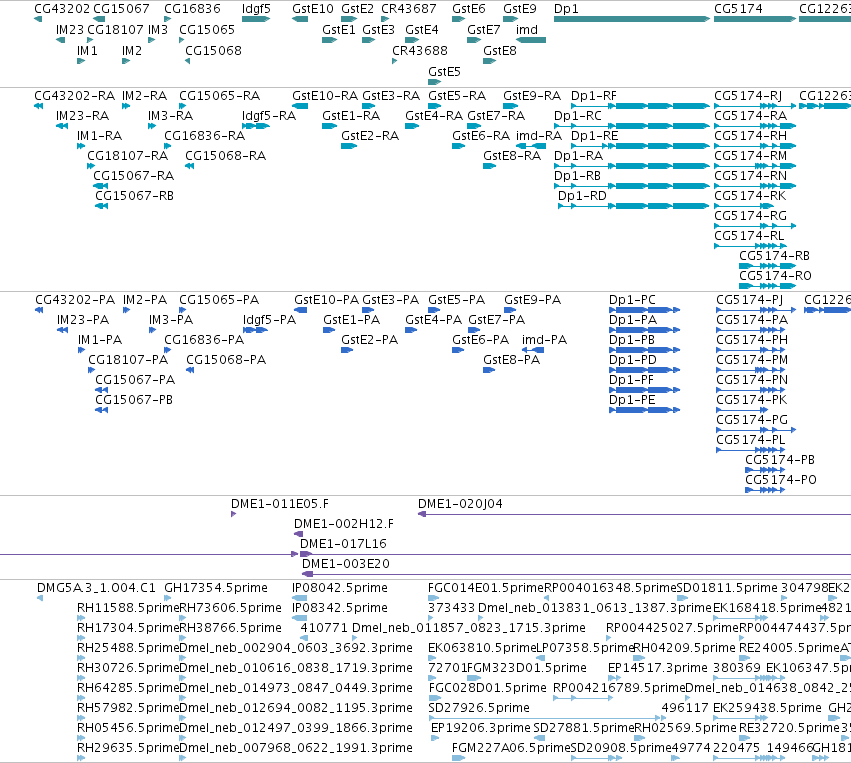Click the Idgf5-PA protein feature
The width and height of the screenshot is (851, 763).
pyautogui.click(x=256, y=330)
